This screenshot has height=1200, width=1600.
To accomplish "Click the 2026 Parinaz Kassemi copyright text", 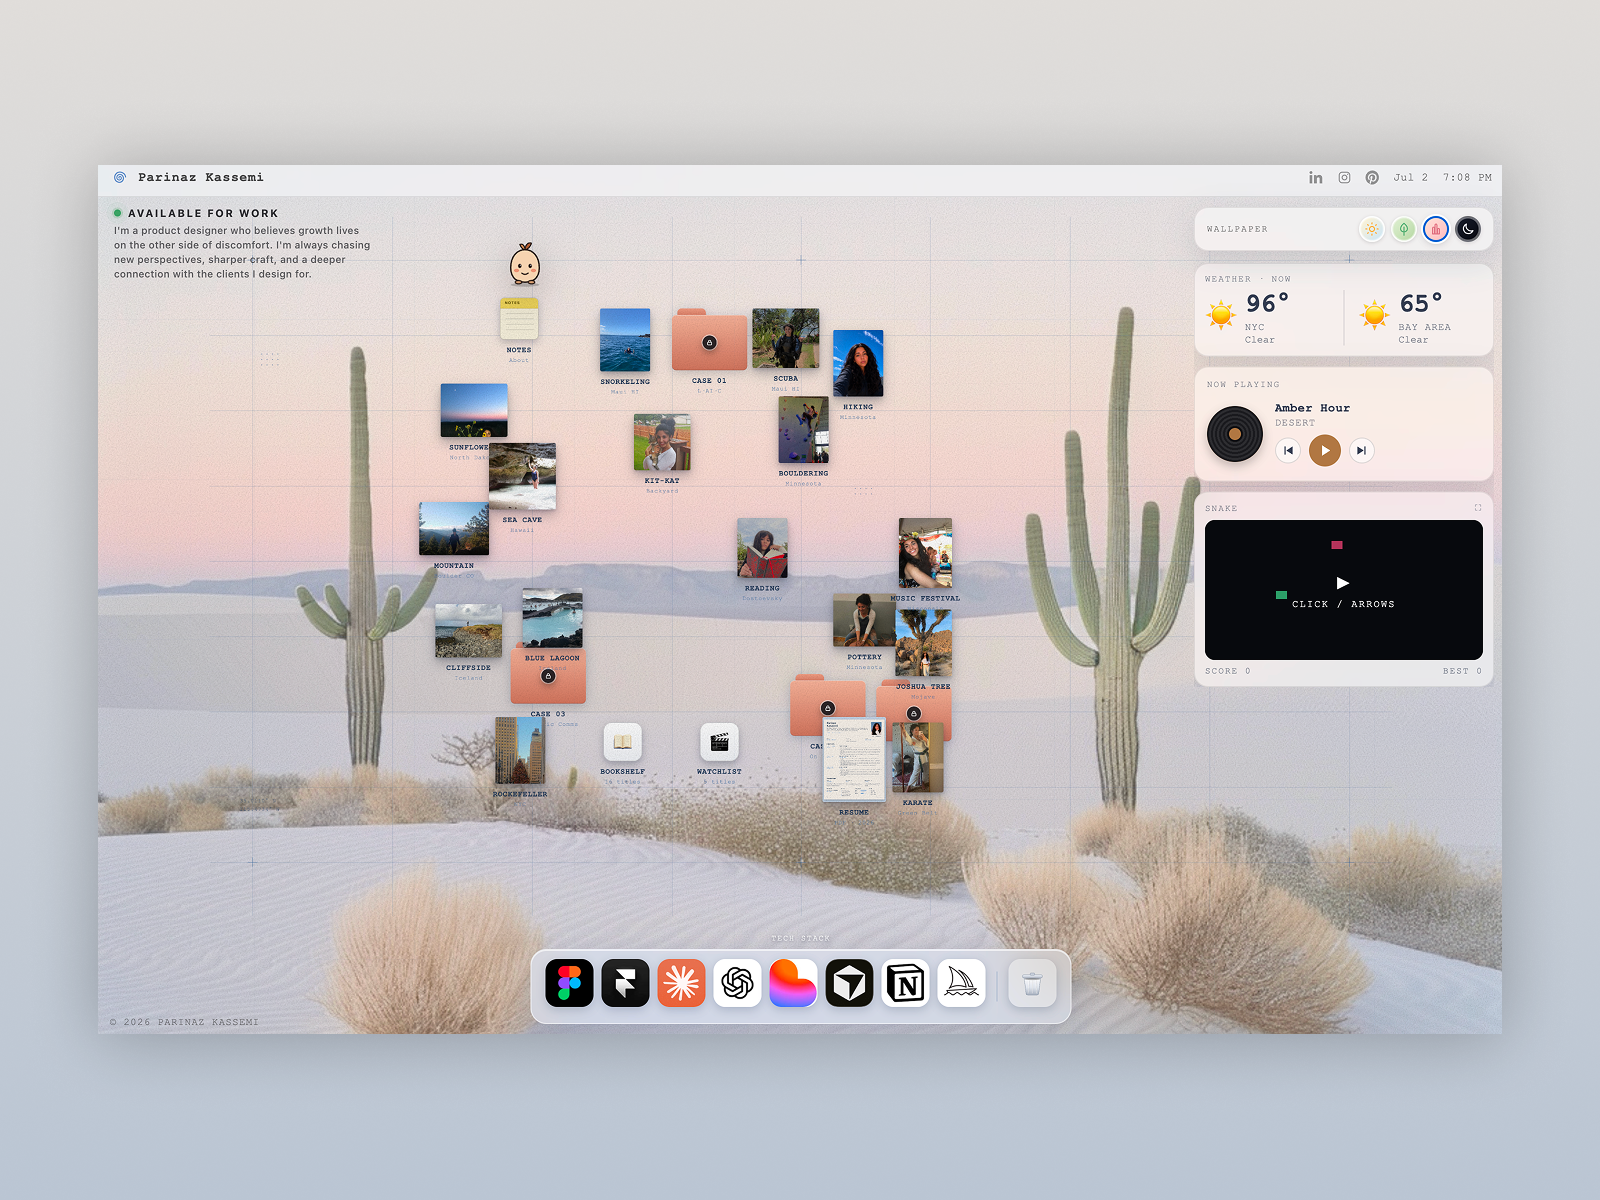I will [x=184, y=1022].
